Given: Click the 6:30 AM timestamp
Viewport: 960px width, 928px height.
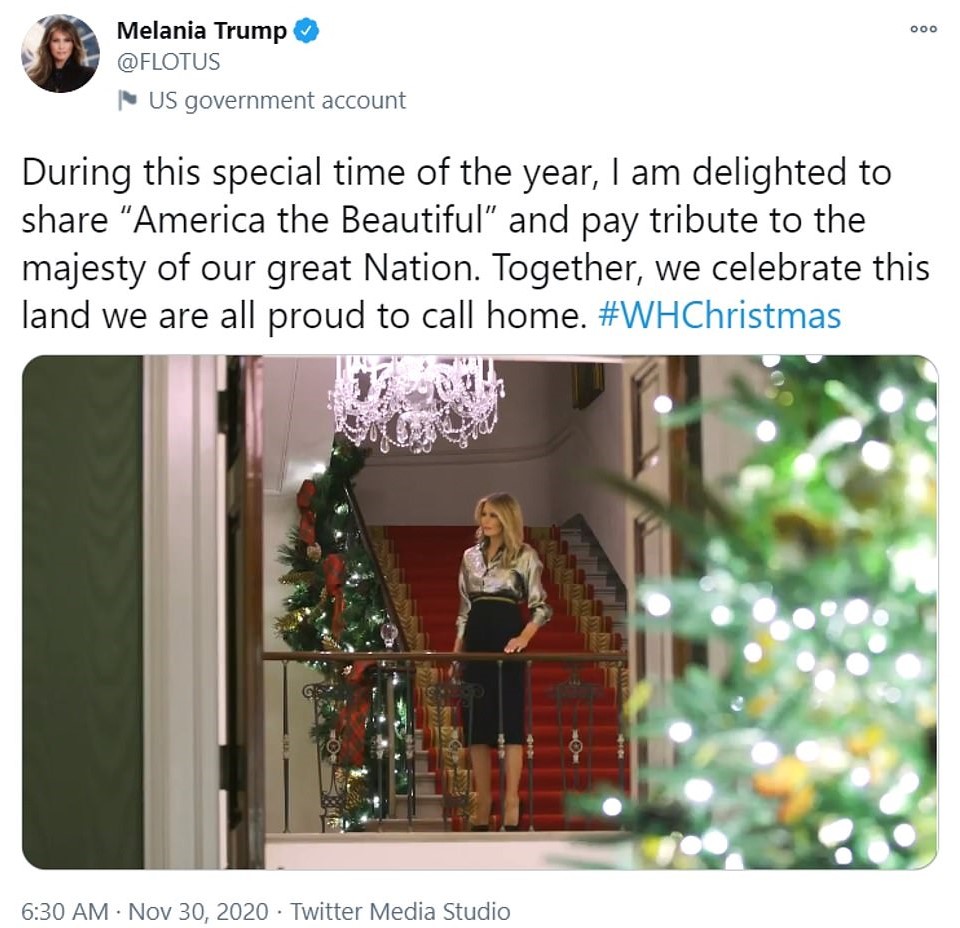Looking at the screenshot, I should click(64, 911).
